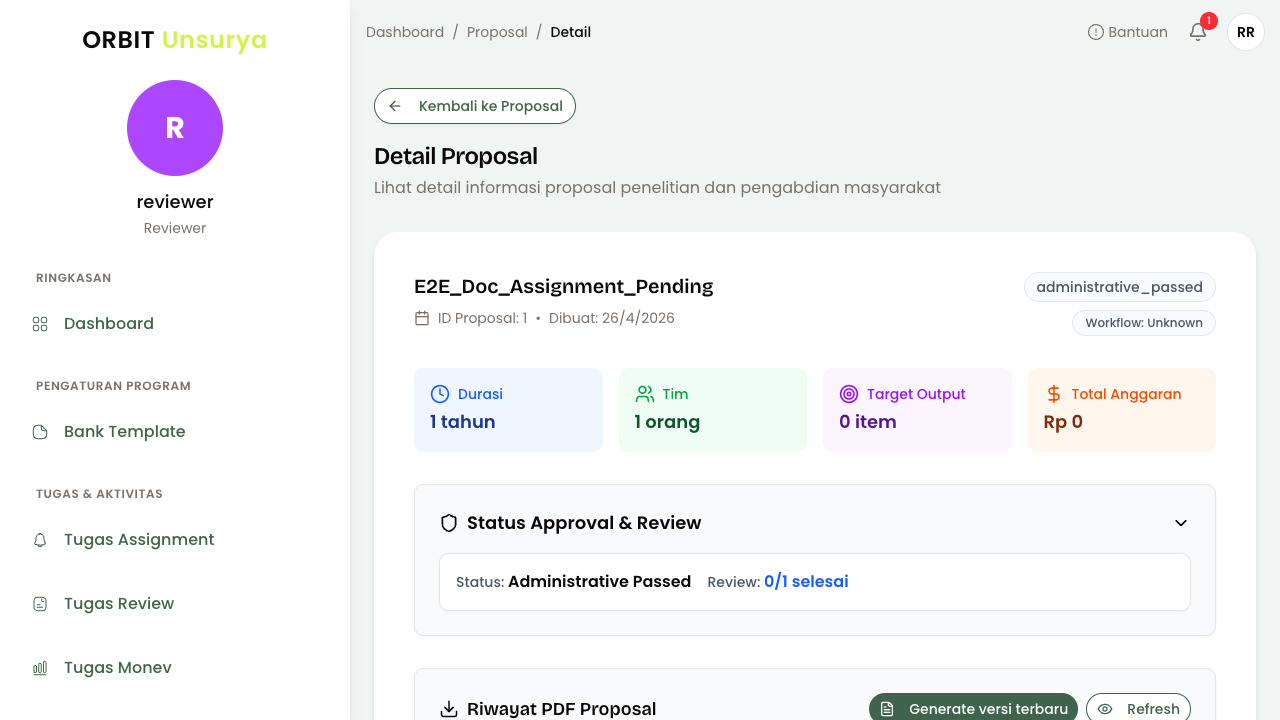This screenshot has height=720, width=1280.
Task: Click the Rp 0 budget value
Action: pyautogui.click(x=1063, y=422)
